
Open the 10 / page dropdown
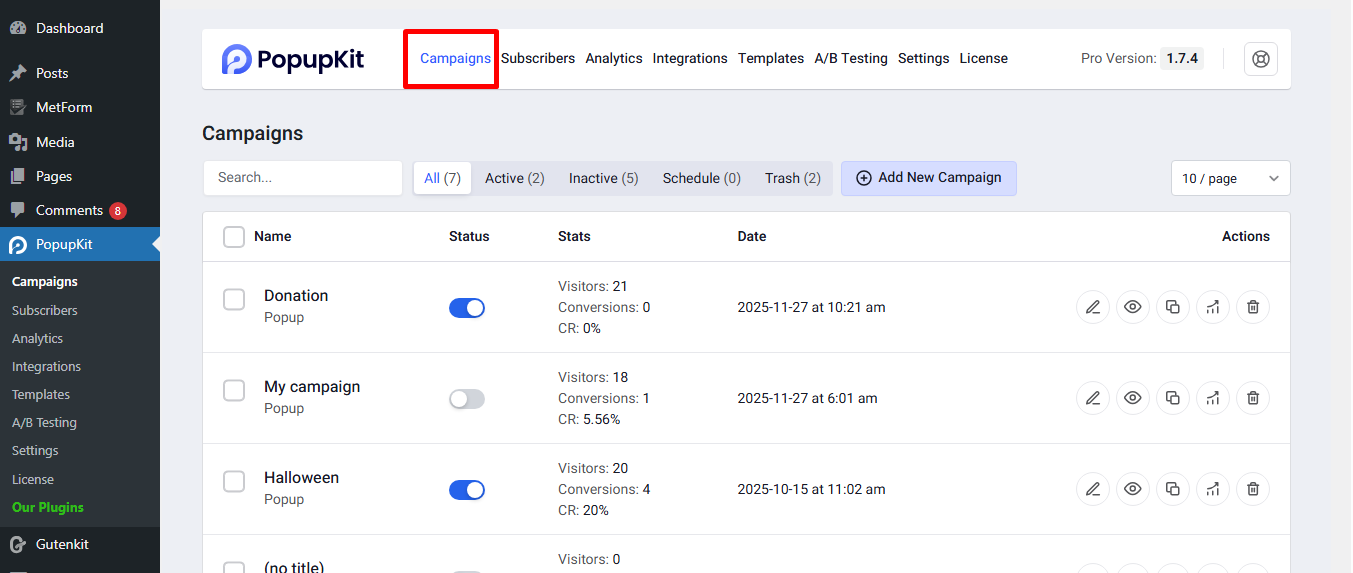1230,178
